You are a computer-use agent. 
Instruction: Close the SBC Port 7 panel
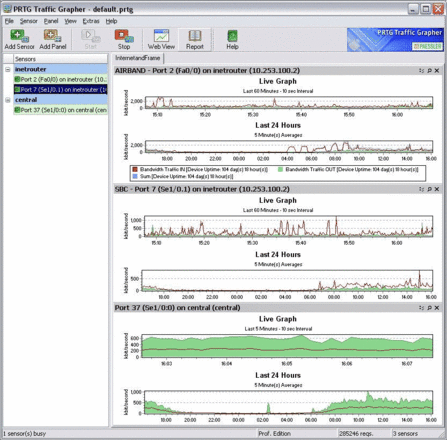[x=436, y=189]
